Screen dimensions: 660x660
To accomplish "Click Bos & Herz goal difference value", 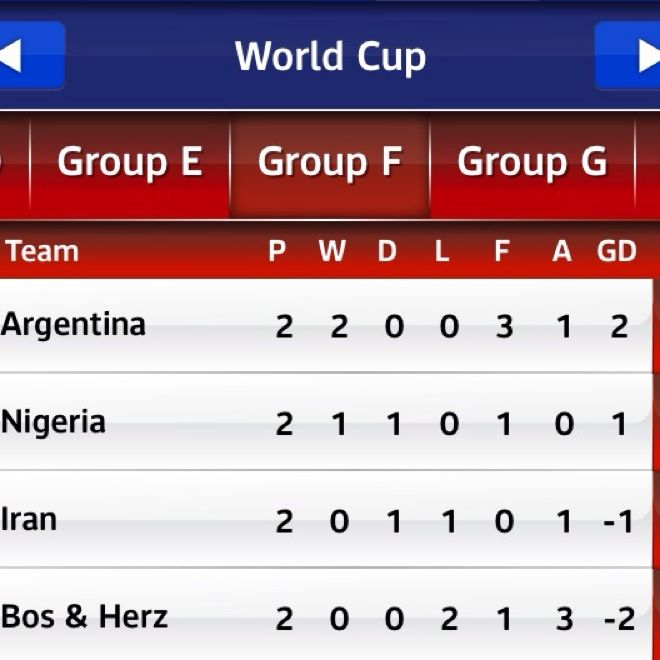I will tap(619, 619).
